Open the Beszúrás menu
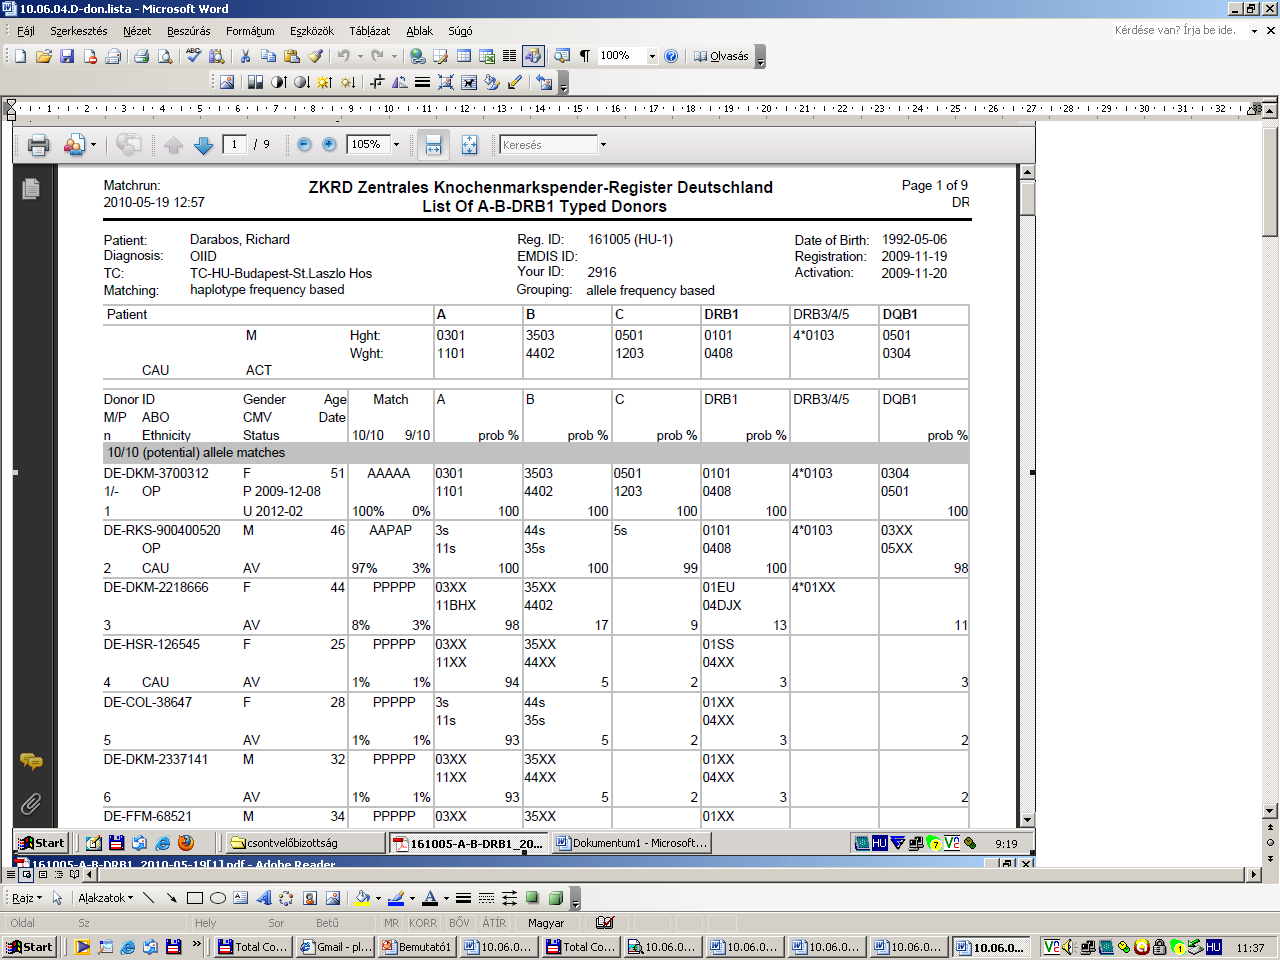This screenshot has height=960, width=1280. click(x=189, y=31)
